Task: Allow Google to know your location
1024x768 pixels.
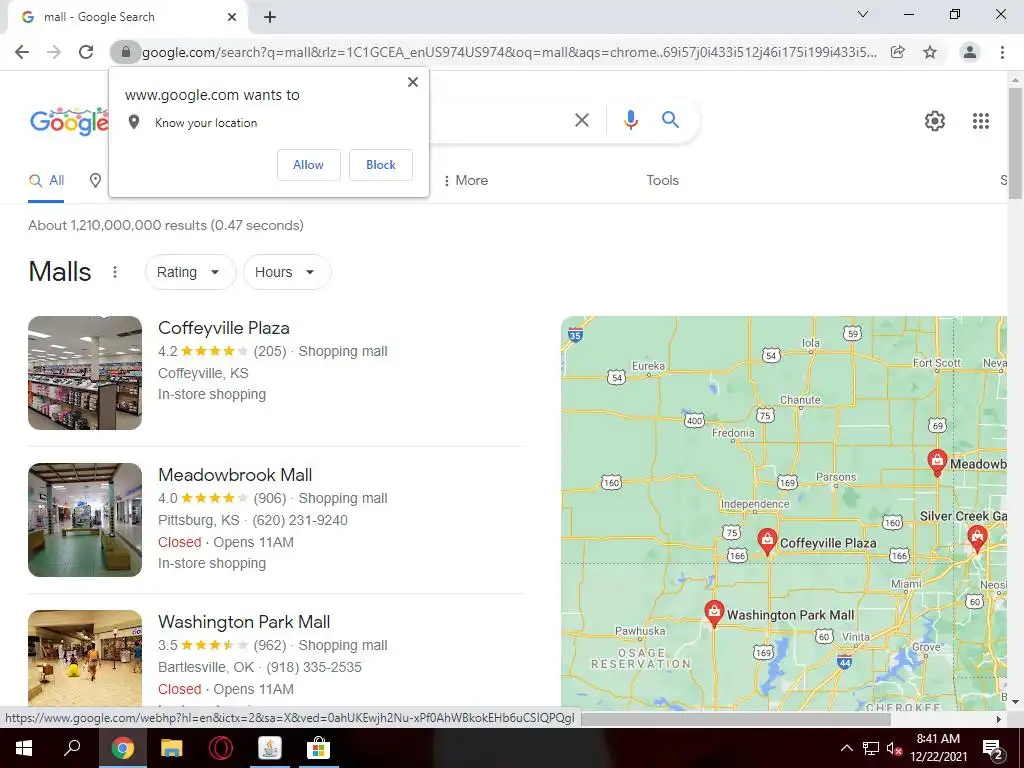Action: pyautogui.click(x=308, y=165)
